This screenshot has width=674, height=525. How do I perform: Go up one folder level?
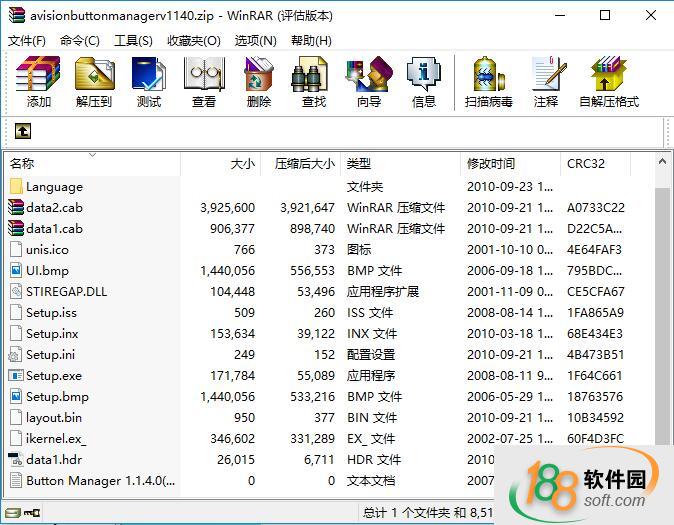click(x=22, y=131)
